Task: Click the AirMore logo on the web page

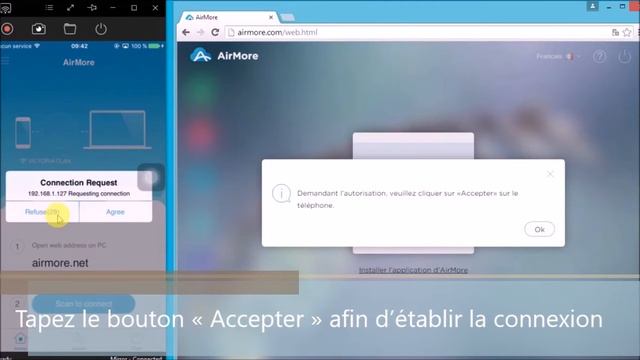Action: (x=224, y=56)
